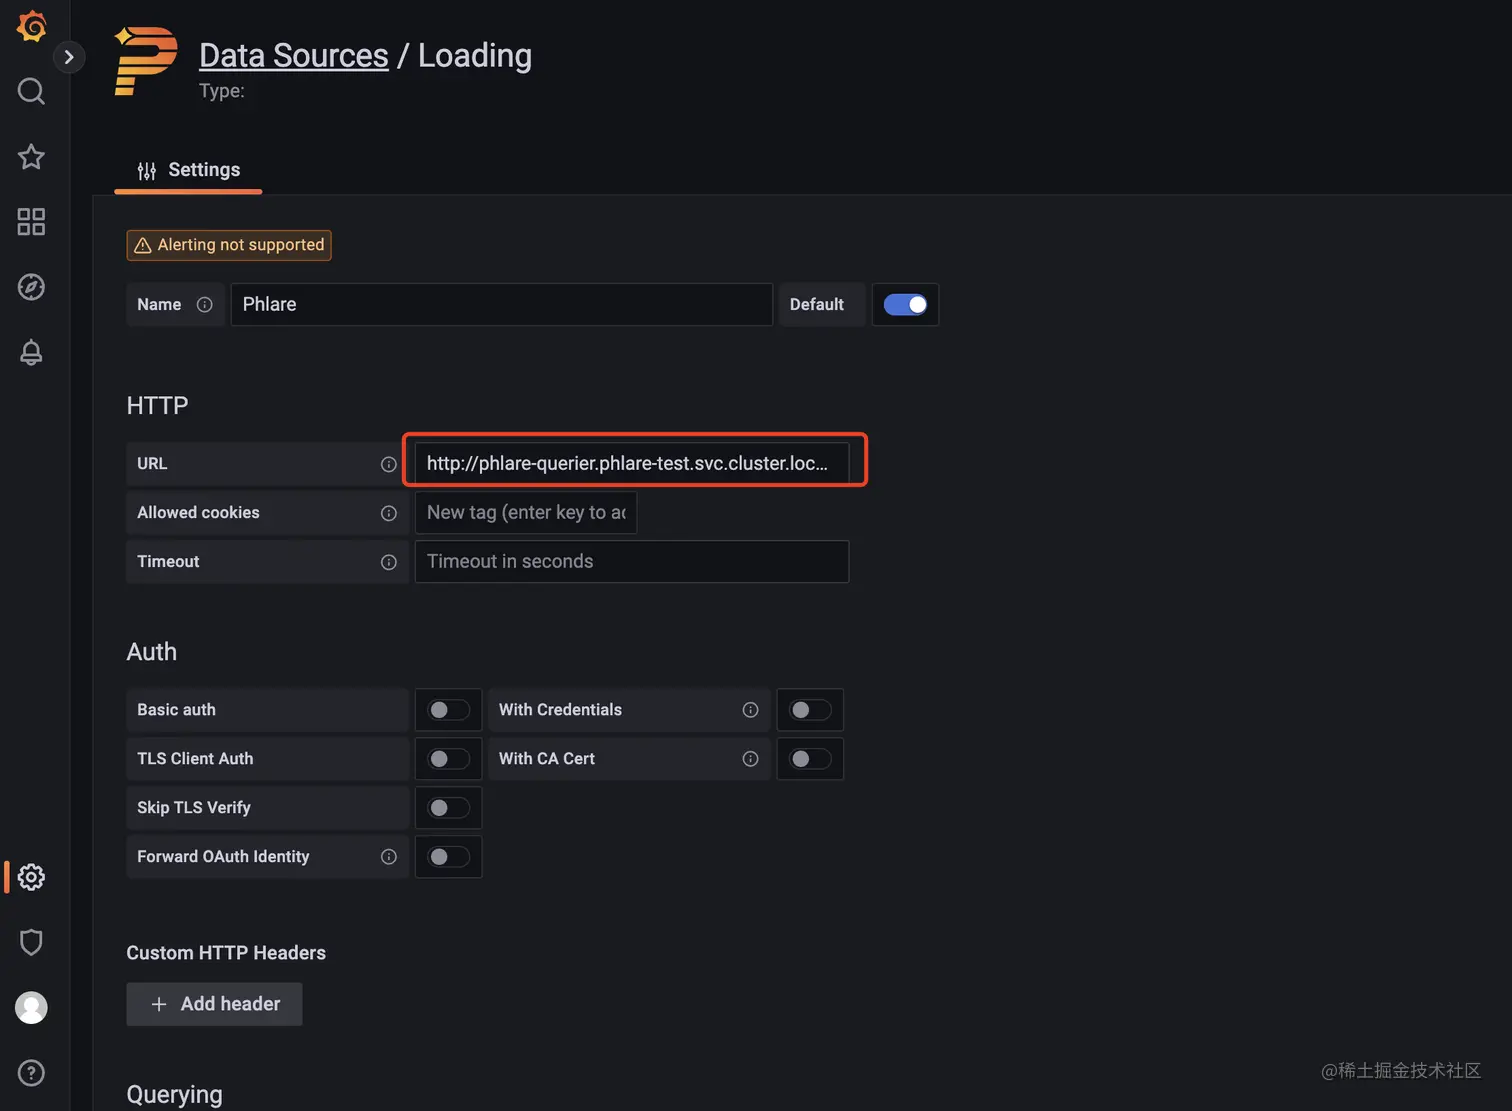
Task: Open the Explore compass icon
Action: 31,287
